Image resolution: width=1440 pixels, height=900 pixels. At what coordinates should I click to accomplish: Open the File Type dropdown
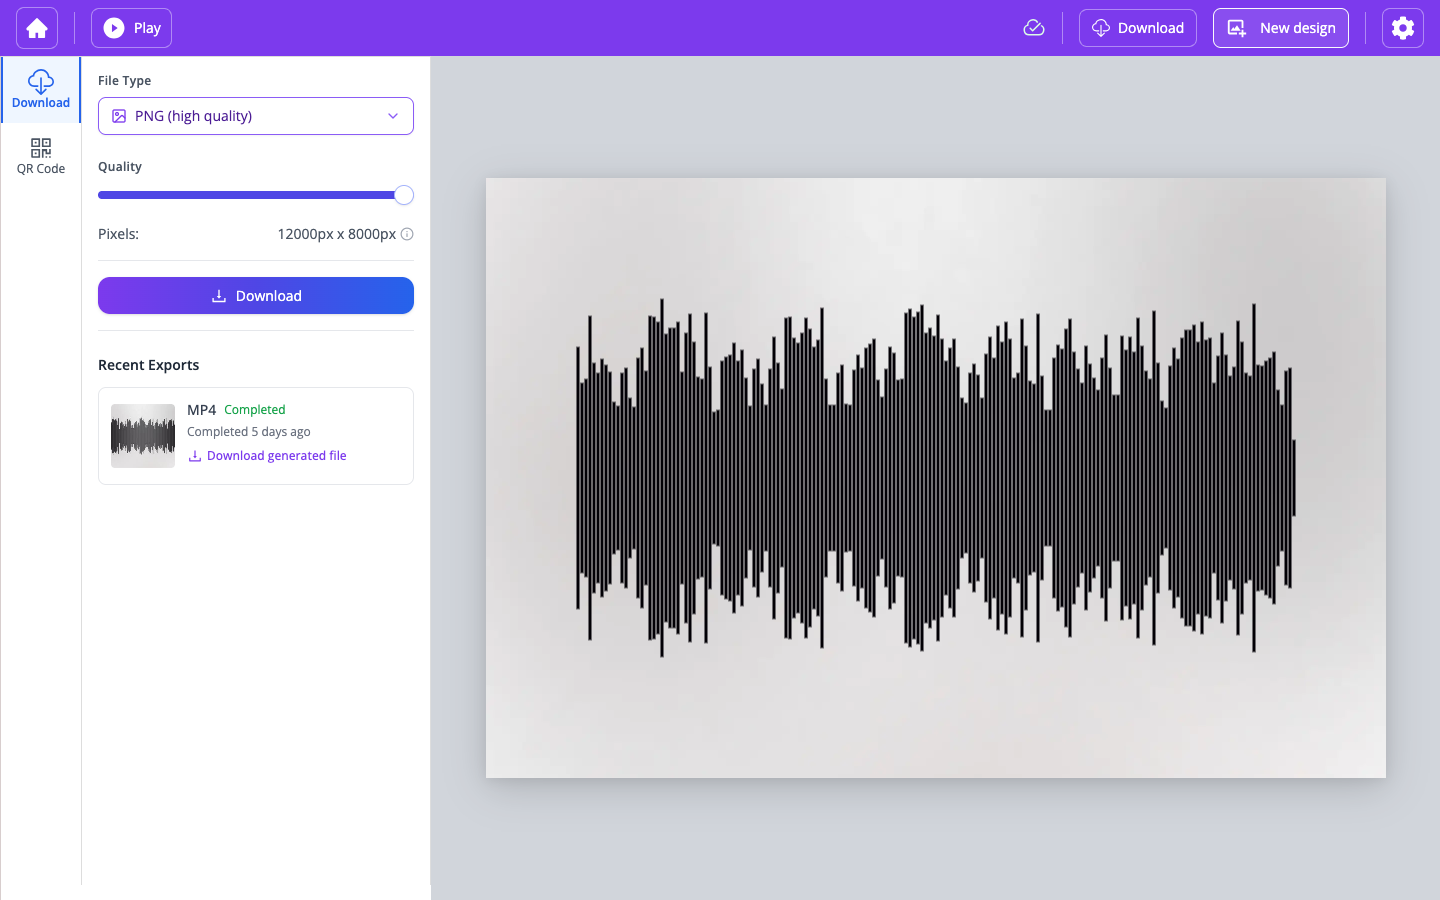click(255, 116)
